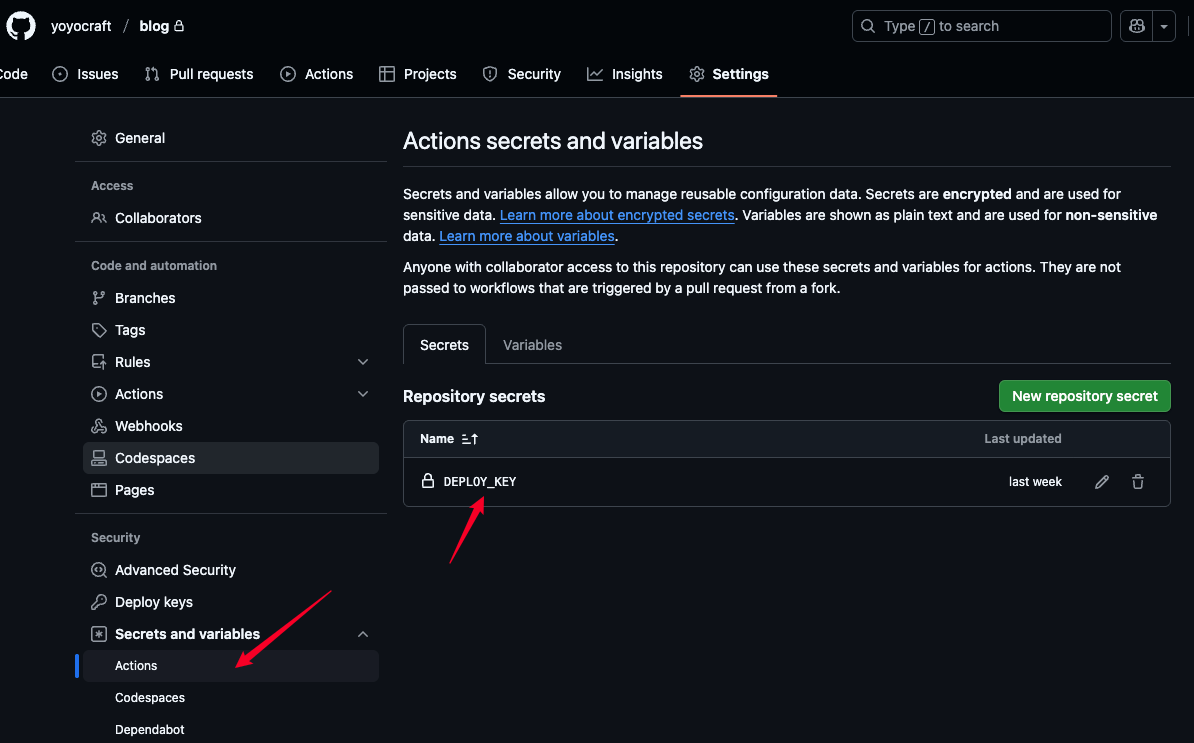Image resolution: width=1194 pixels, height=743 pixels.
Task: Select Codespaces under Secrets and variables
Action: (x=231, y=697)
